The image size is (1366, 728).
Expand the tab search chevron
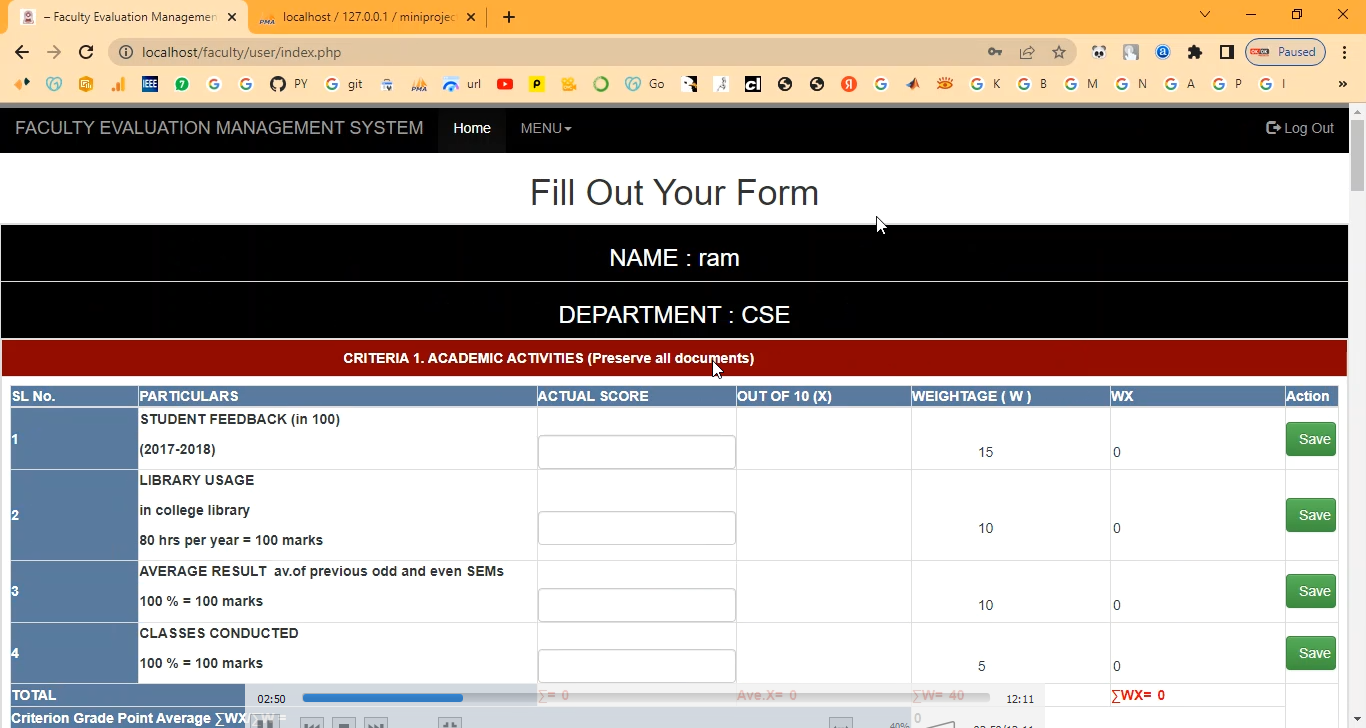pyautogui.click(x=1205, y=15)
